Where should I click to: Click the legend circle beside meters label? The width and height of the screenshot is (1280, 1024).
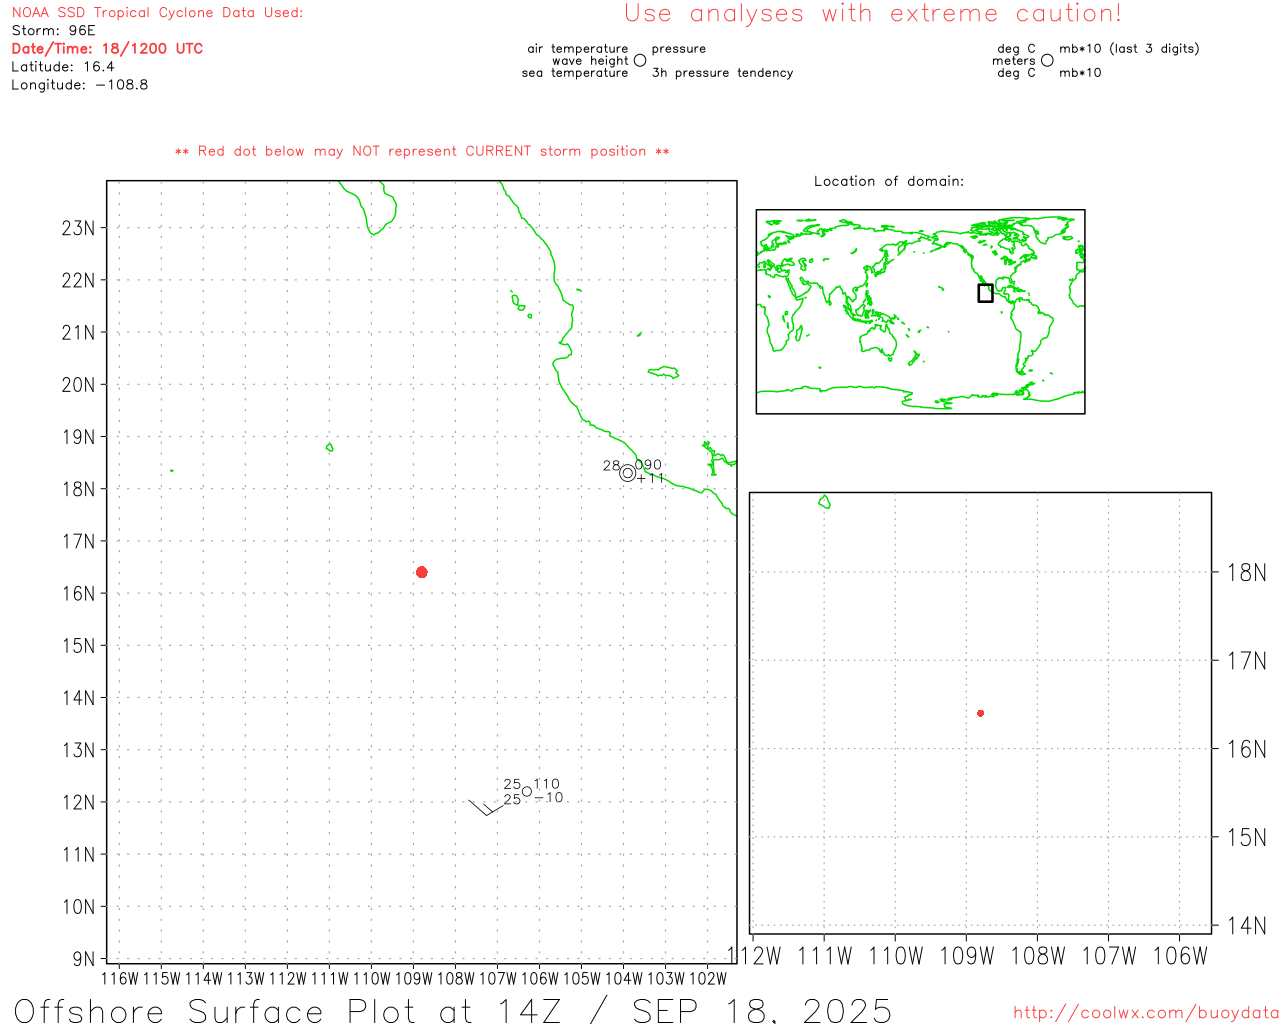(1047, 60)
